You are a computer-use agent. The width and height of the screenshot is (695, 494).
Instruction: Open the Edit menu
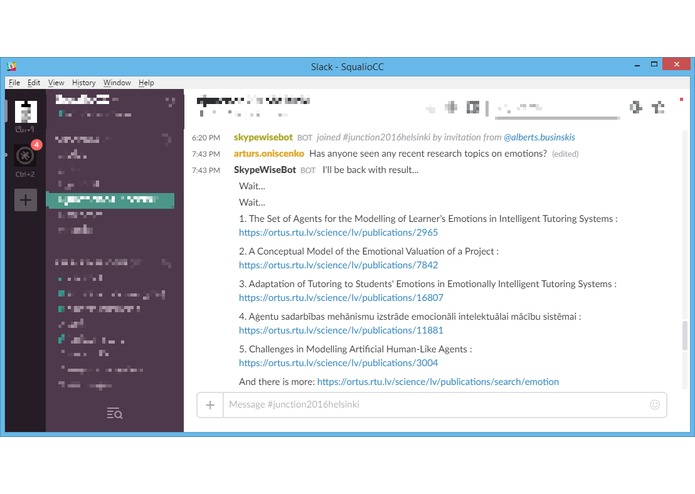coord(34,82)
